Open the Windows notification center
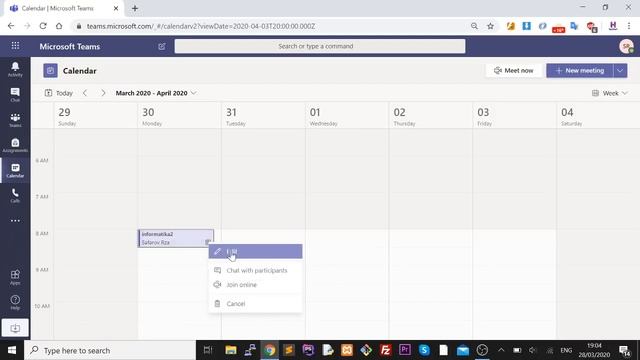 click(624, 350)
